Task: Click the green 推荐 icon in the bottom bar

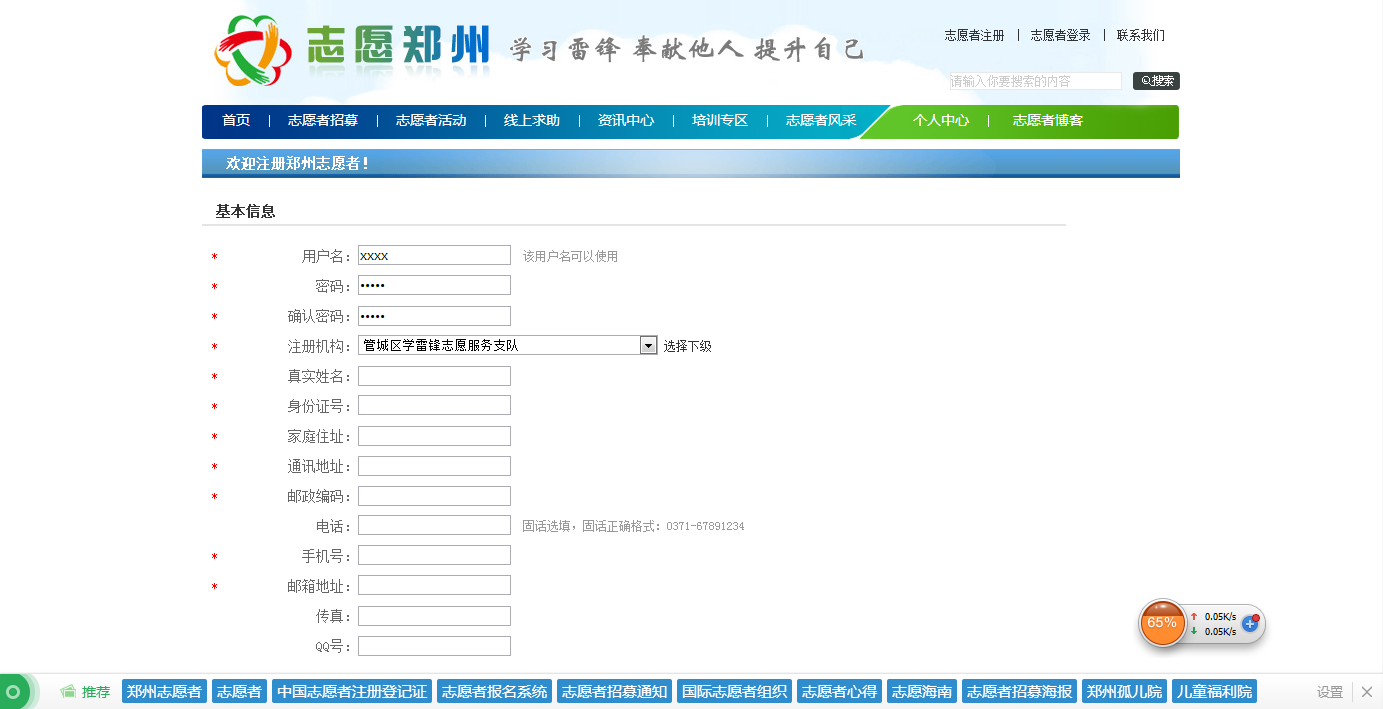Action: point(69,692)
